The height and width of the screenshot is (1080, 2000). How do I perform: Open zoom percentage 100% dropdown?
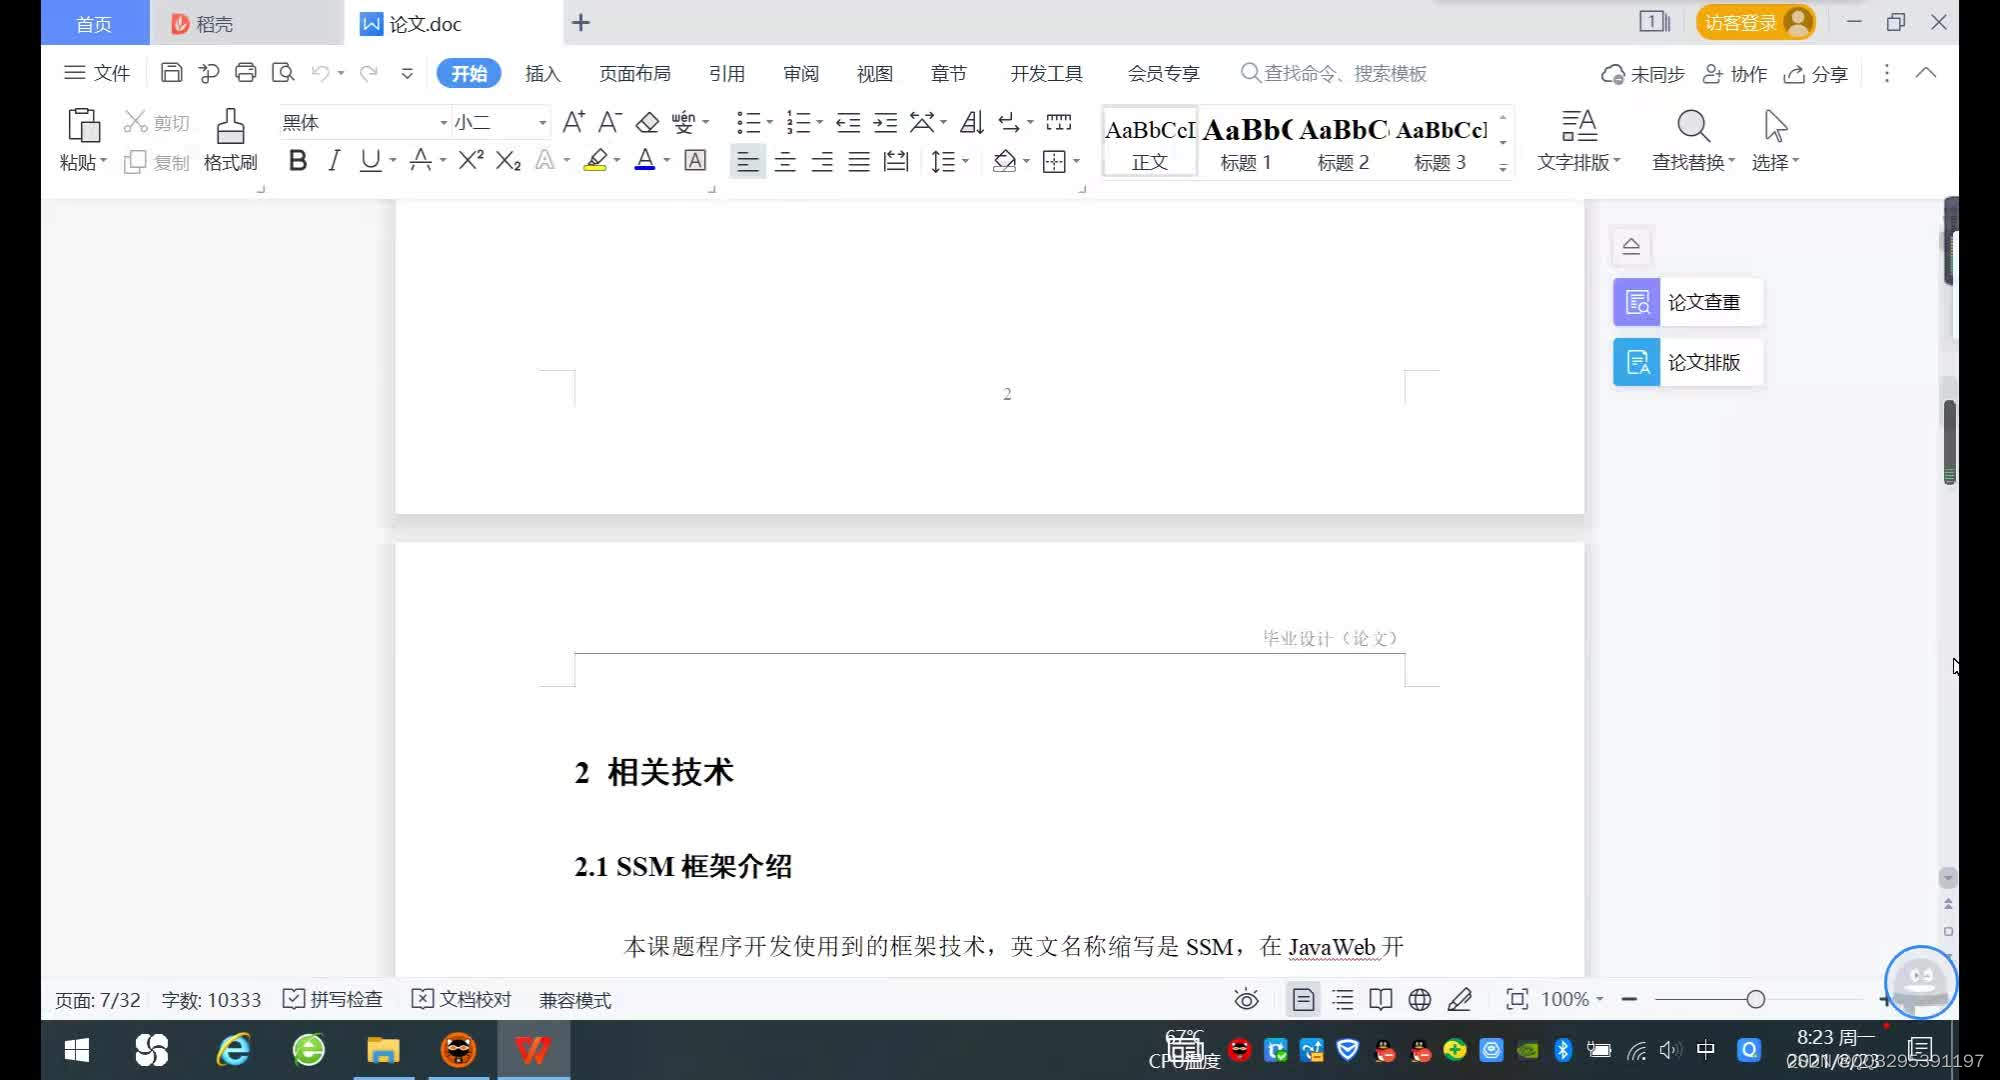1572,999
